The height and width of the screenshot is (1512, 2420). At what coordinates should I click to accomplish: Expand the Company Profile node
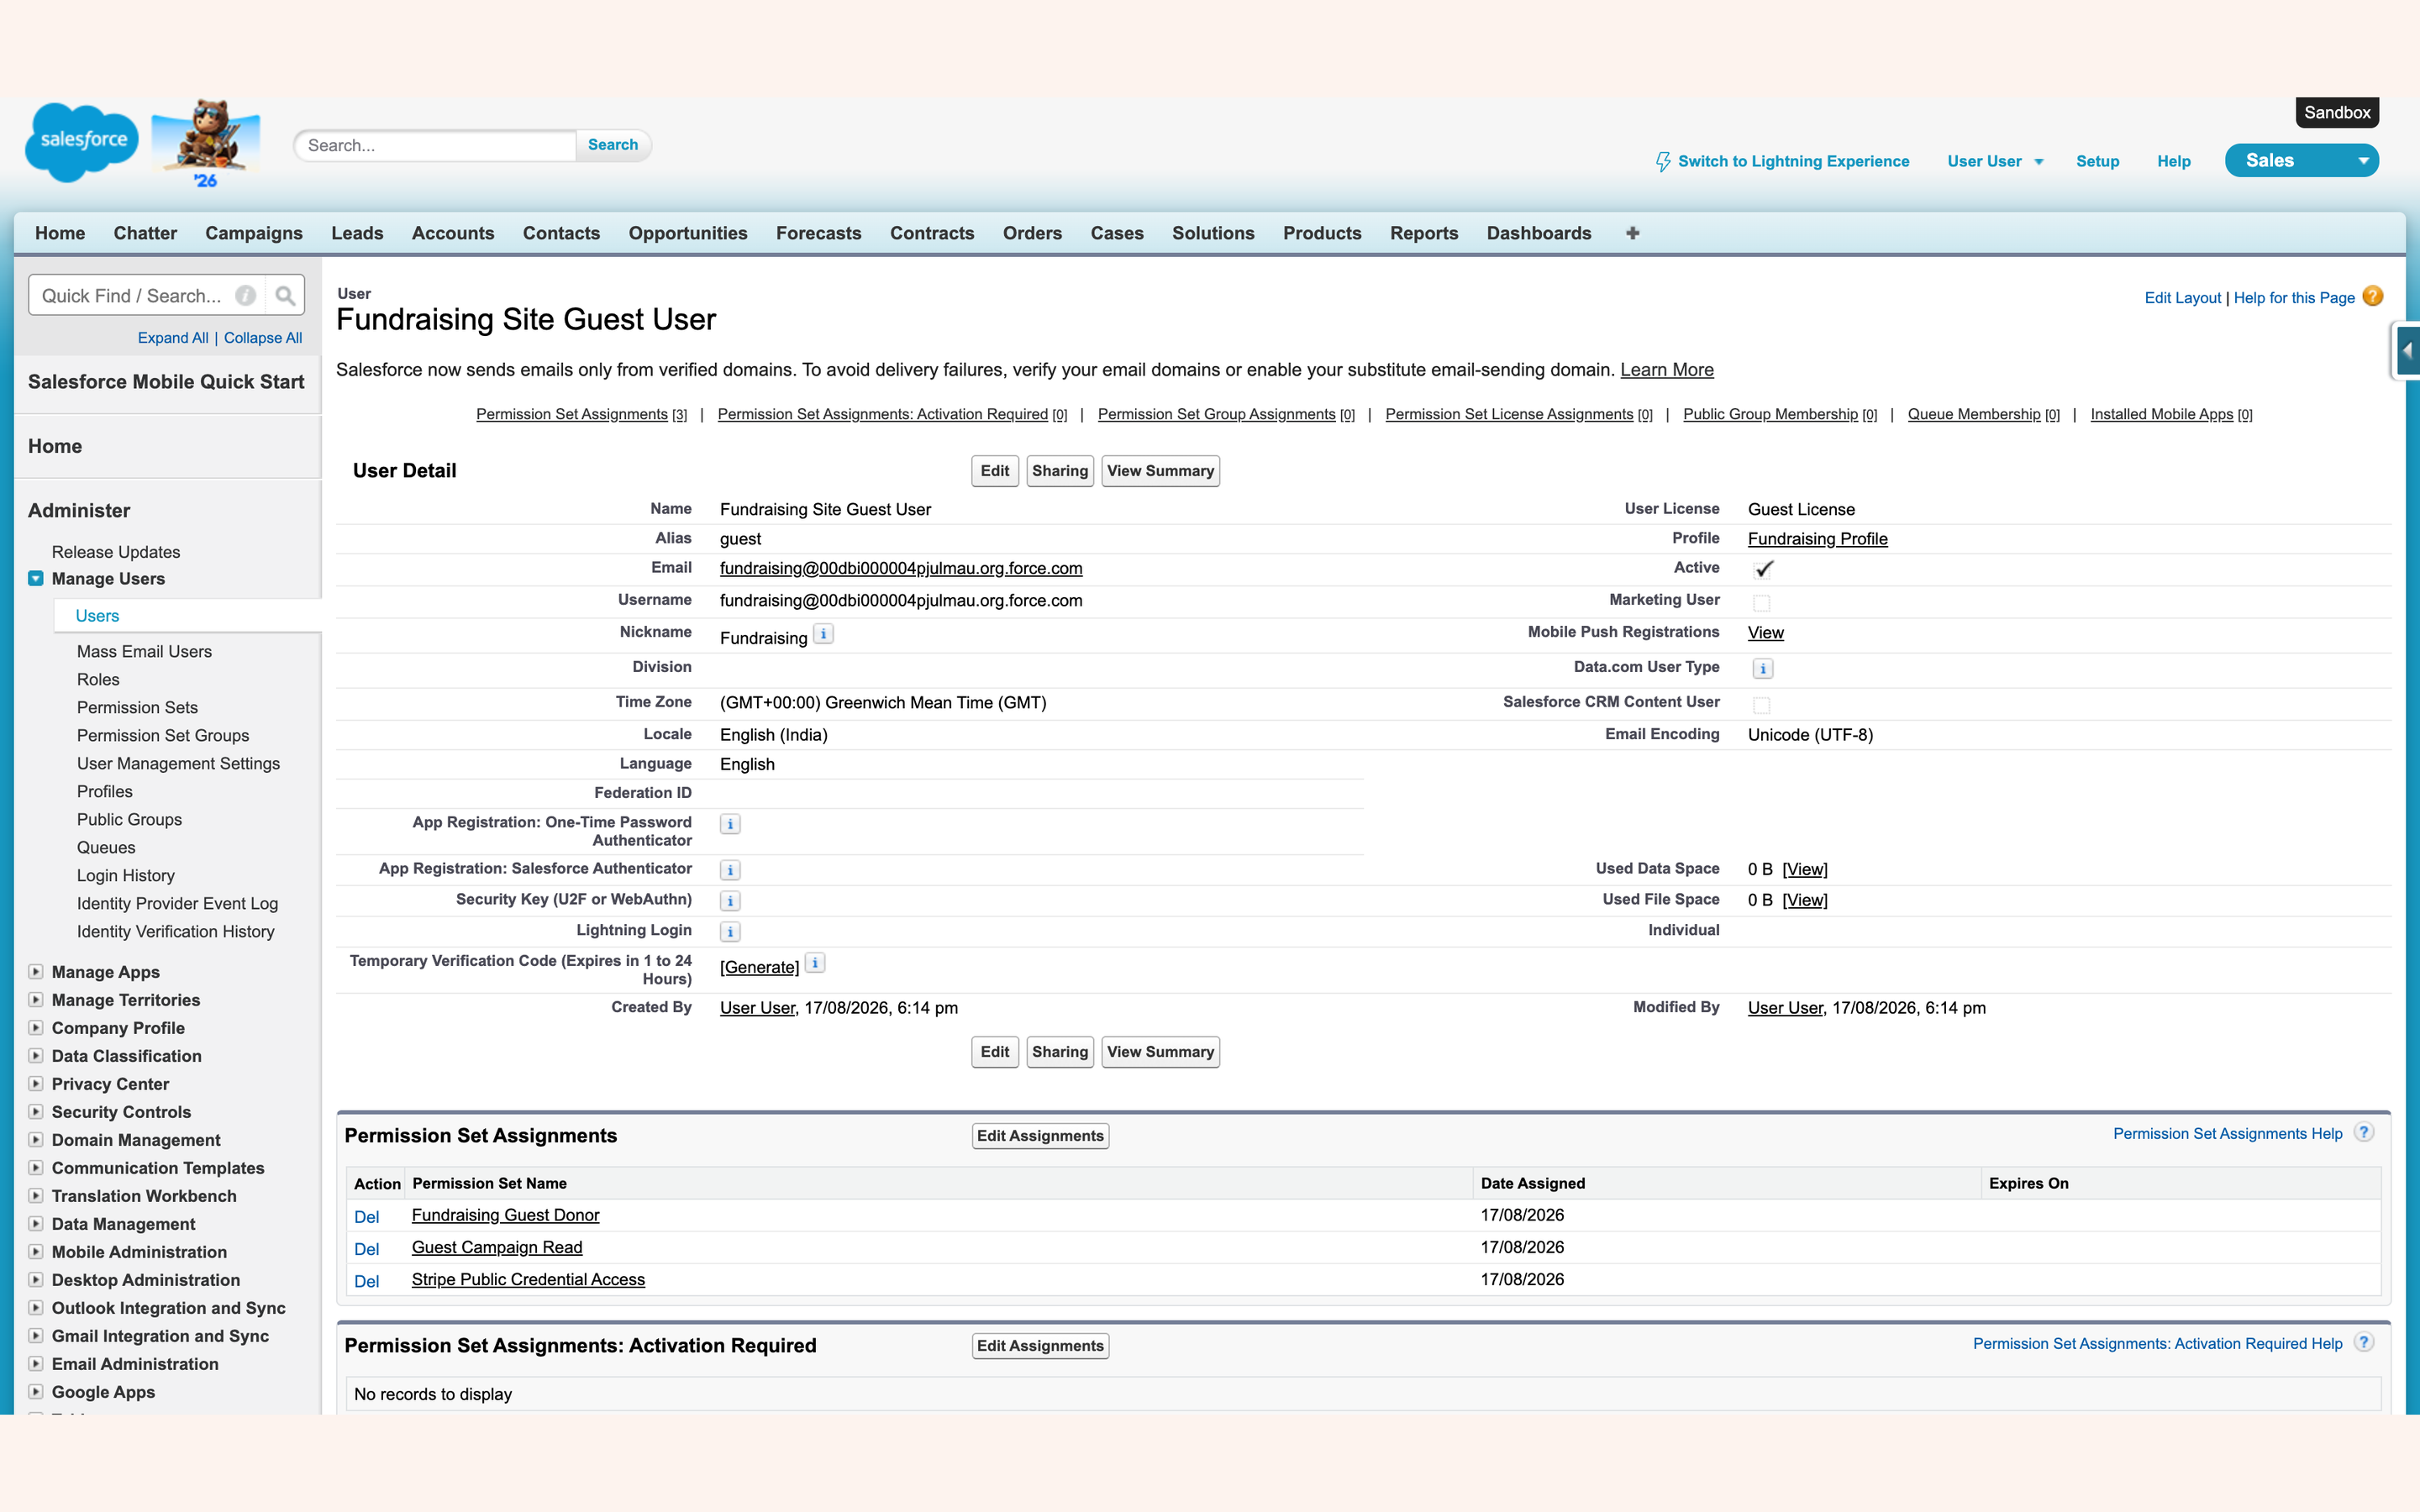tap(36, 1027)
